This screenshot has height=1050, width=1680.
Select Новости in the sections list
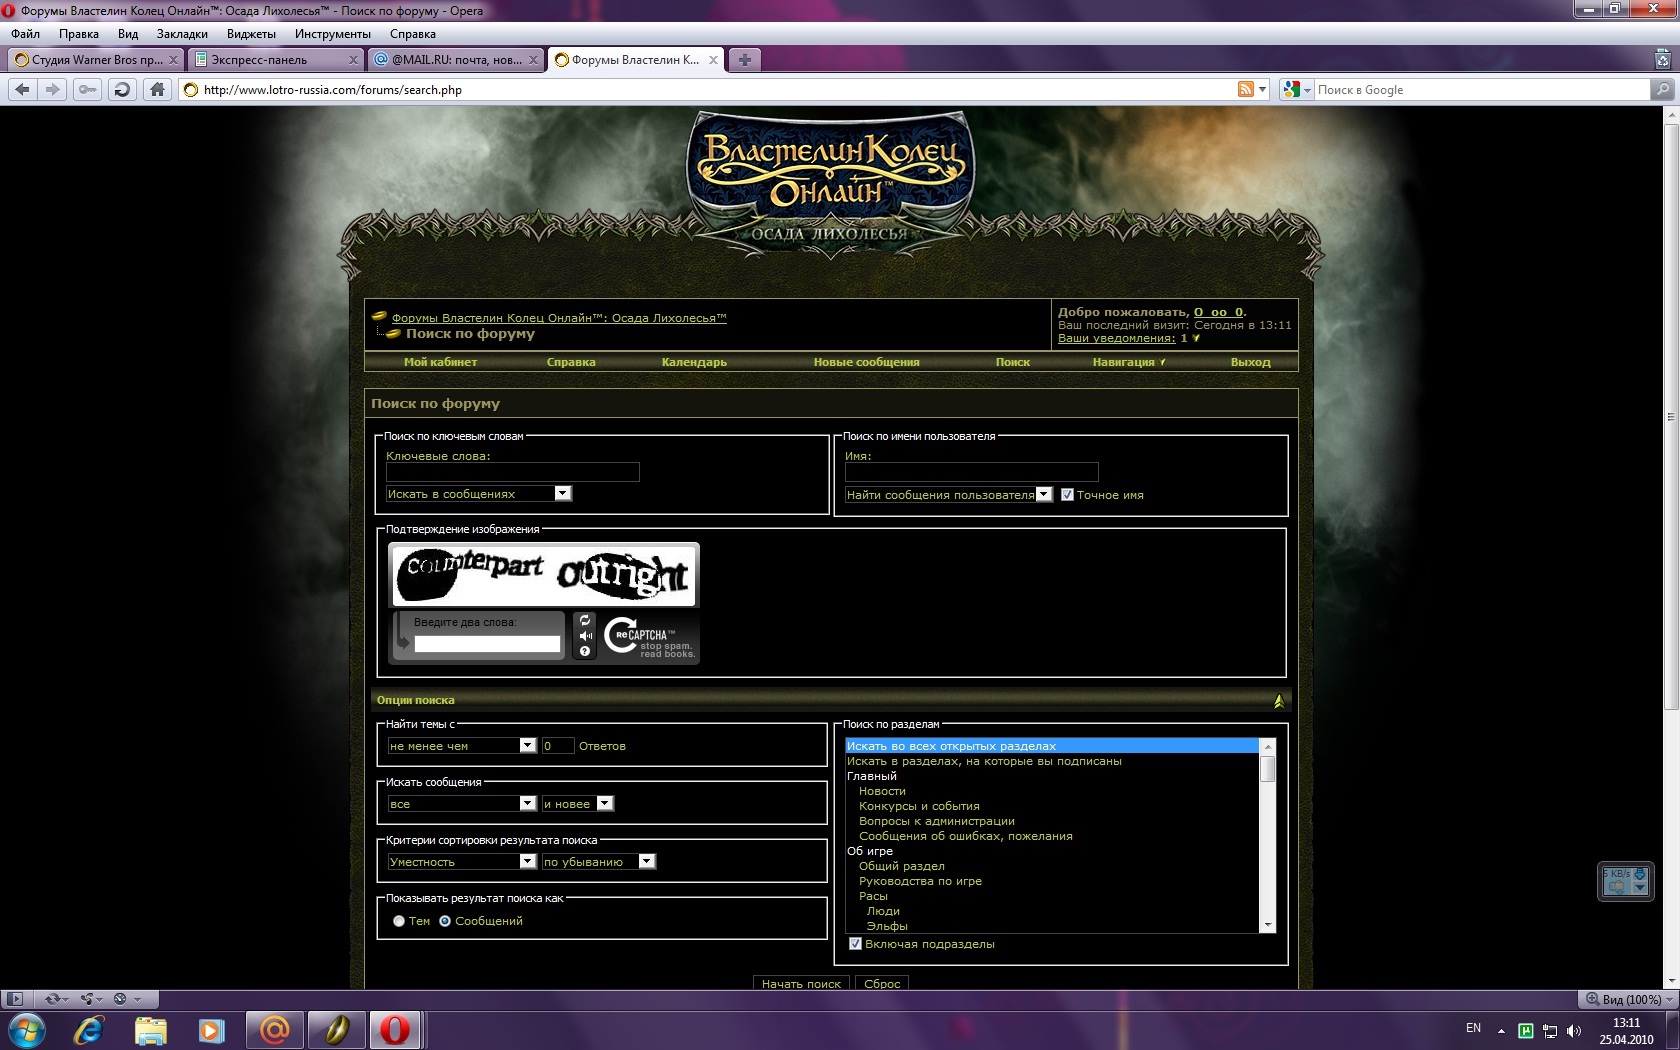click(x=882, y=791)
